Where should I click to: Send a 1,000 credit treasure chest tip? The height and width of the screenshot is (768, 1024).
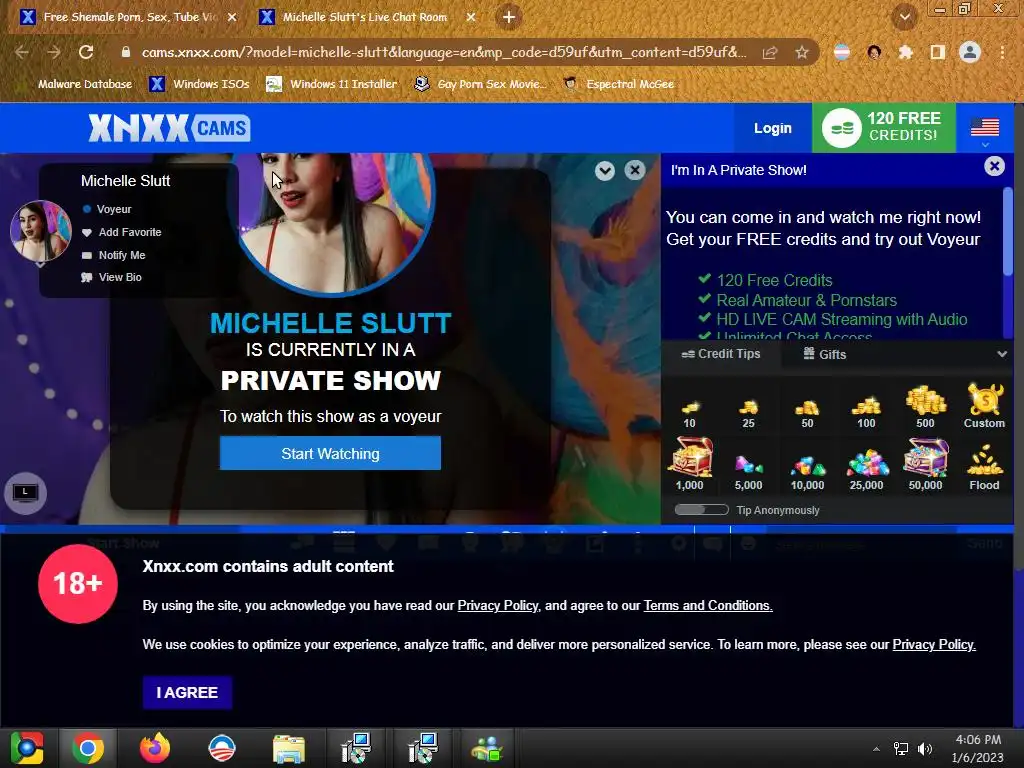[x=690, y=464]
